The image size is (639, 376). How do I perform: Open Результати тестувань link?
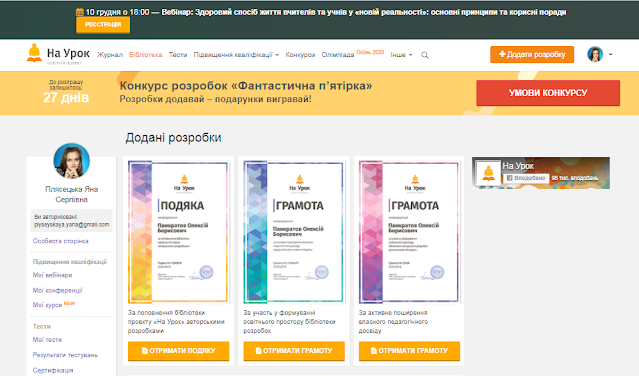click(65, 355)
